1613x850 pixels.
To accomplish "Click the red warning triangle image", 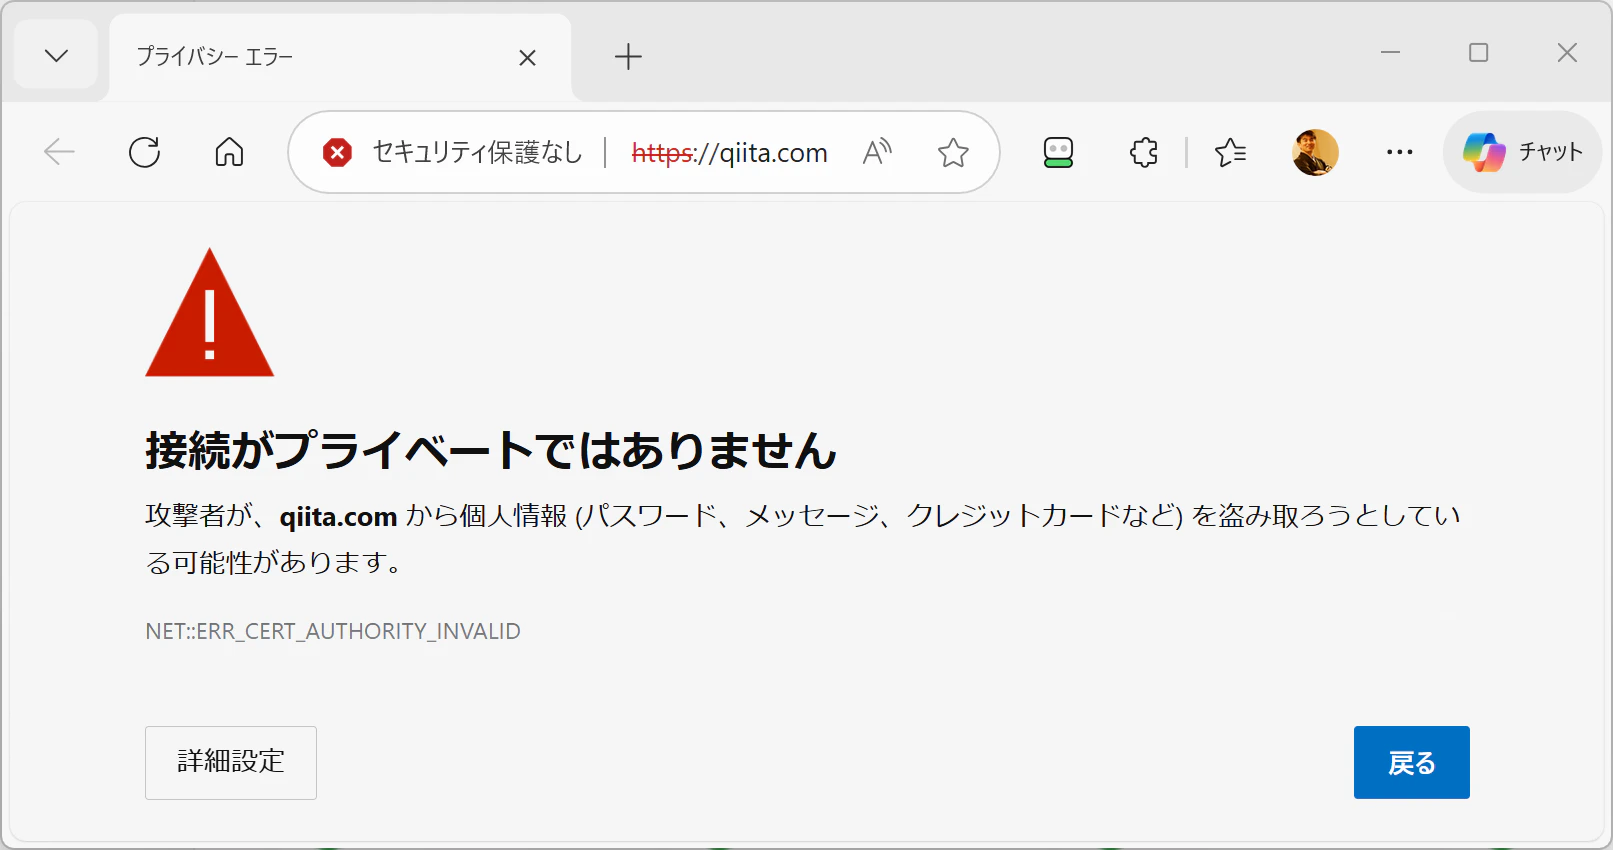I will pos(210,313).
